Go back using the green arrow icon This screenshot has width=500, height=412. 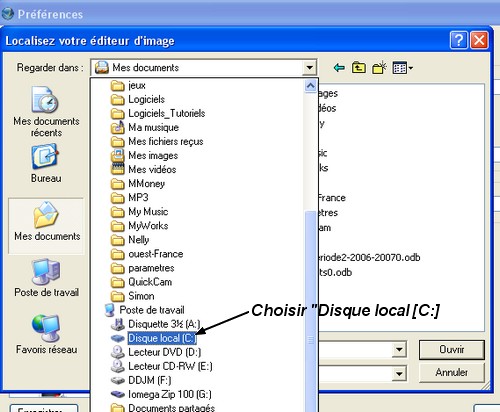click(x=339, y=68)
